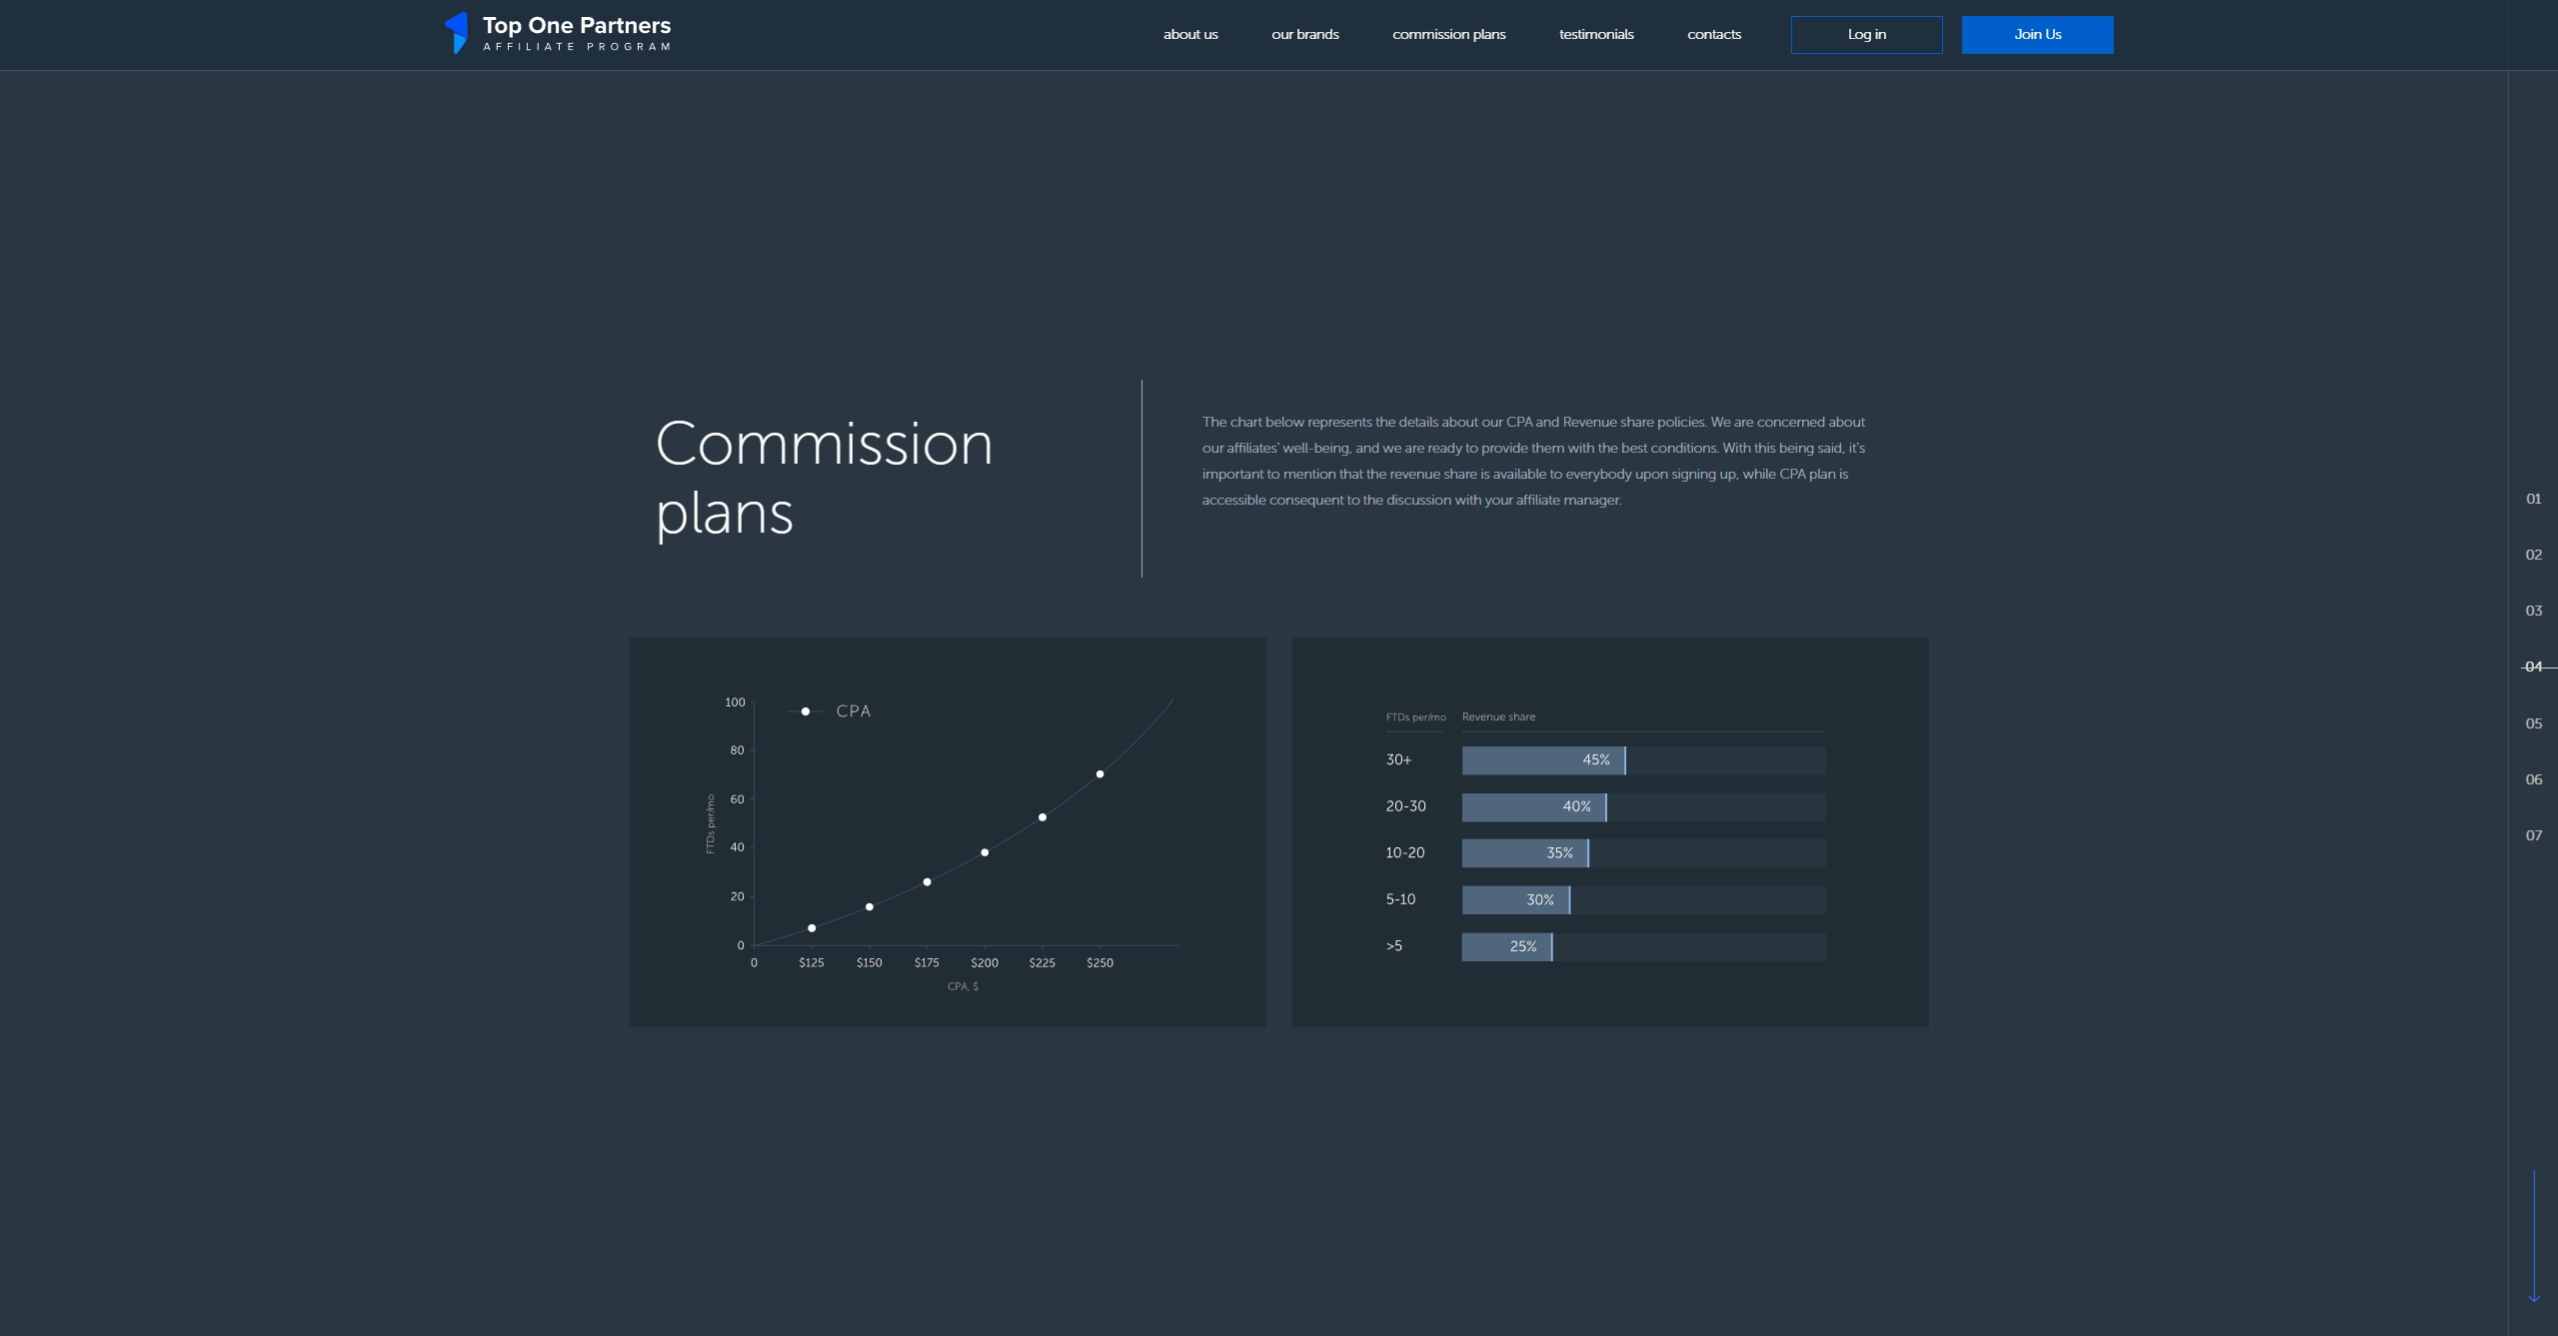This screenshot has height=1336, width=2558.
Task: Open the about us menu item
Action: click(1190, 35)
